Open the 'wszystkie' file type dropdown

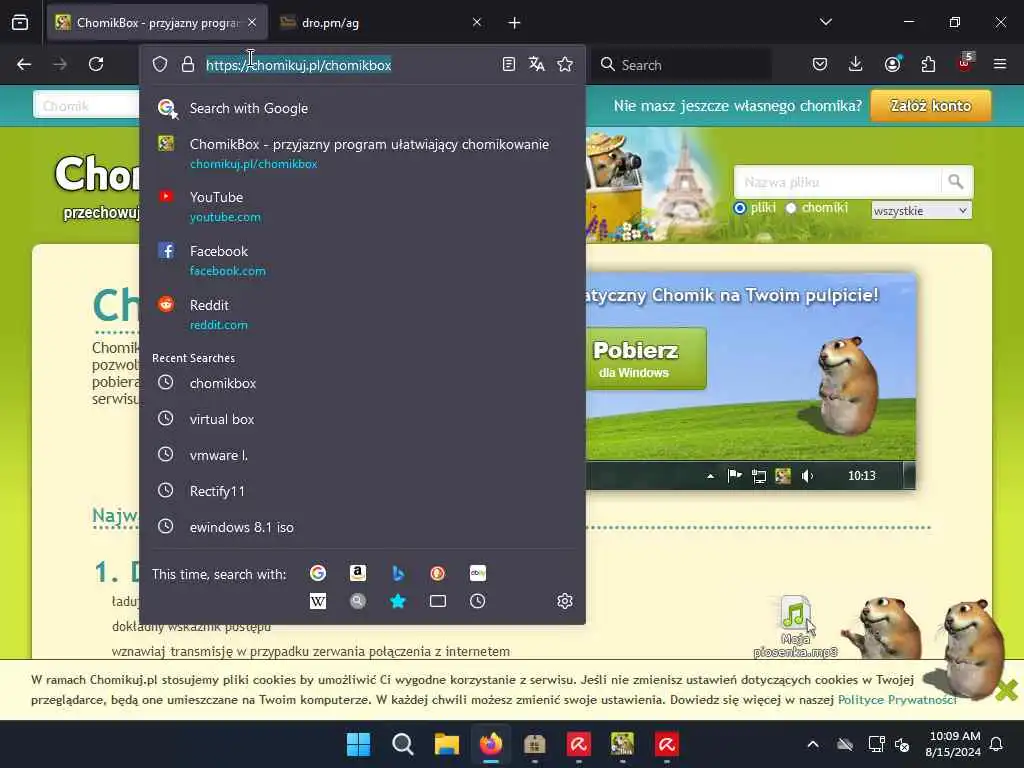coord(921,210)
